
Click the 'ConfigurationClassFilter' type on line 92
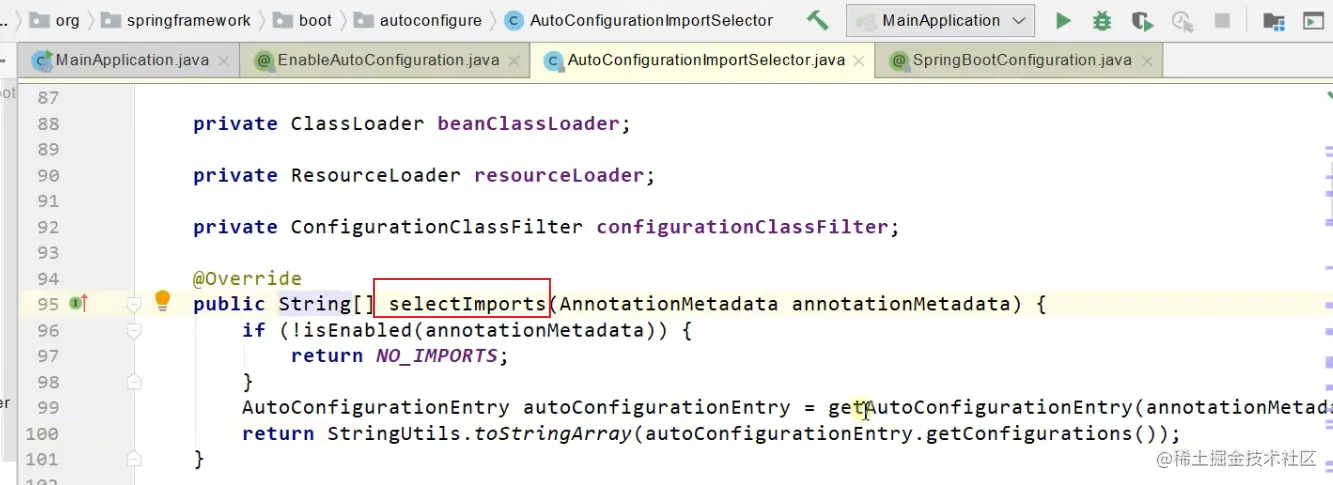436,227
